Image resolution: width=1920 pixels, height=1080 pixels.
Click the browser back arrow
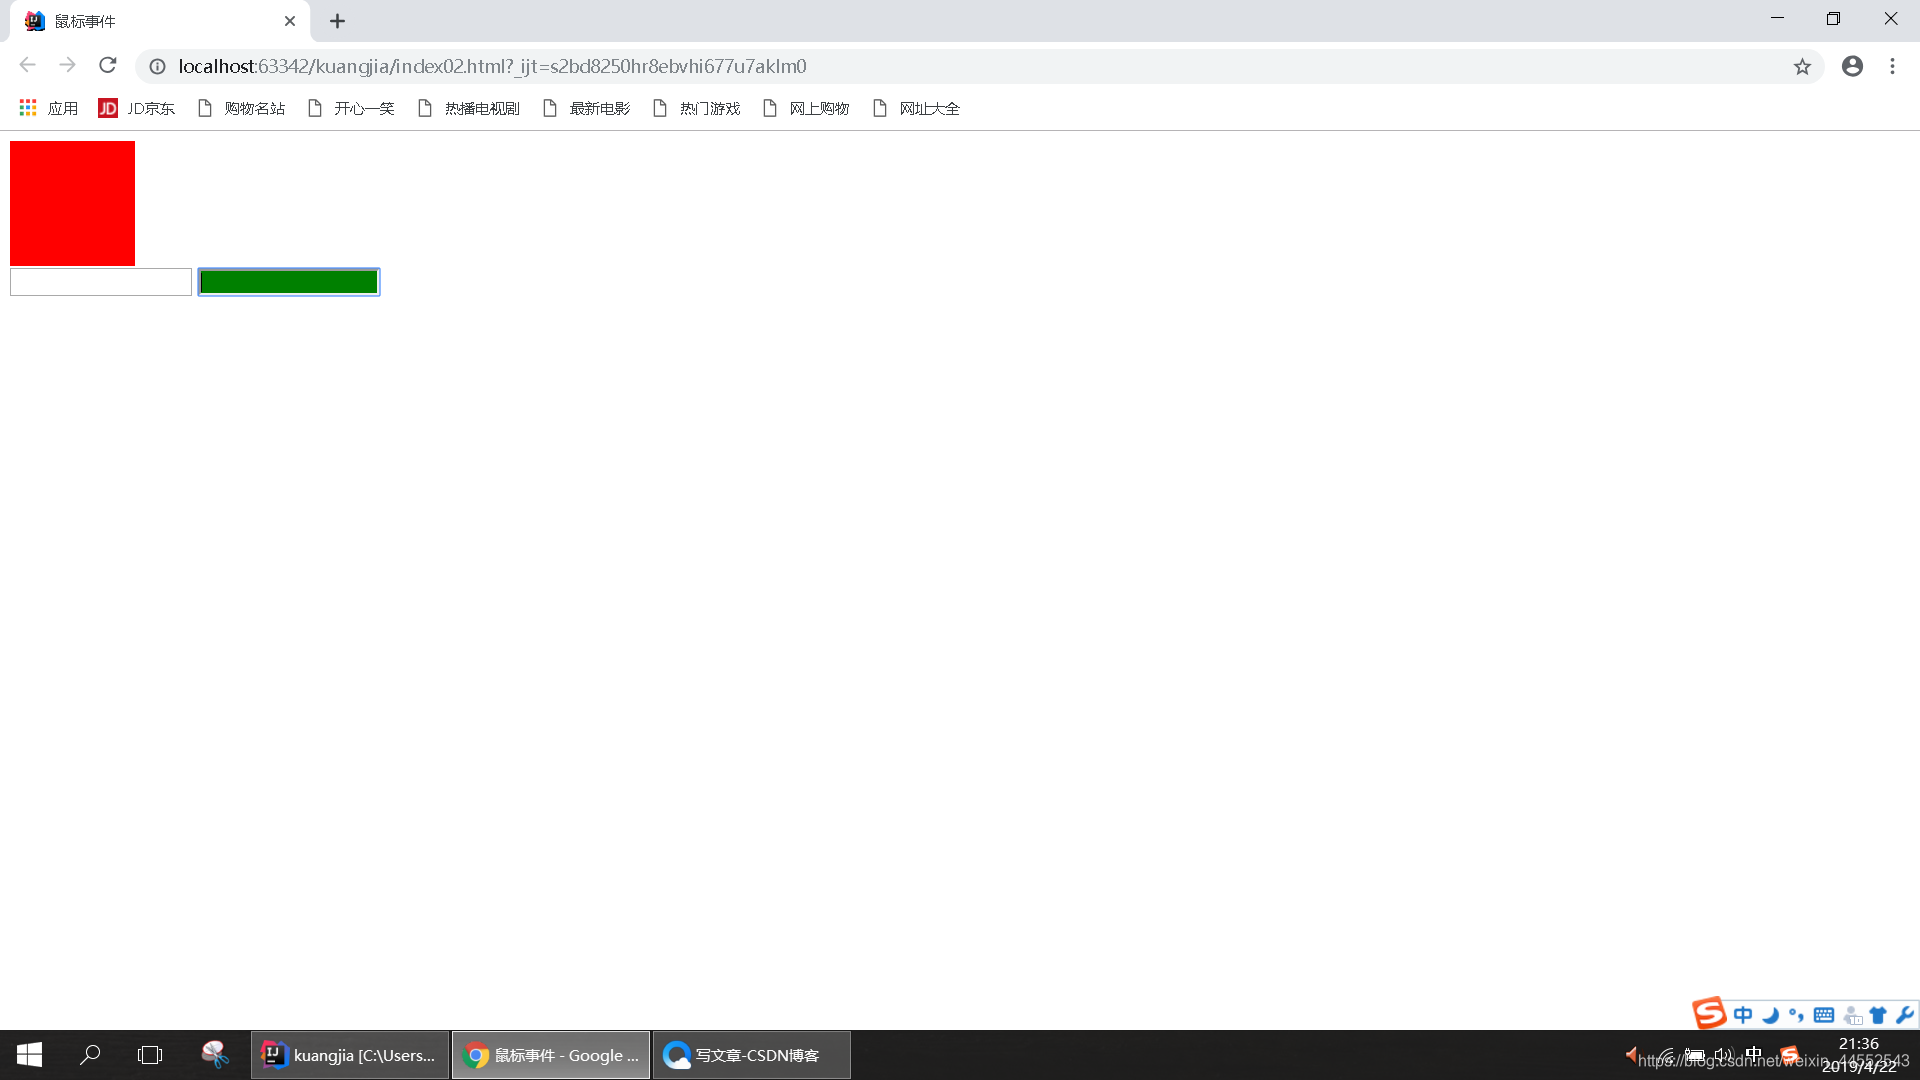point(27,66)
